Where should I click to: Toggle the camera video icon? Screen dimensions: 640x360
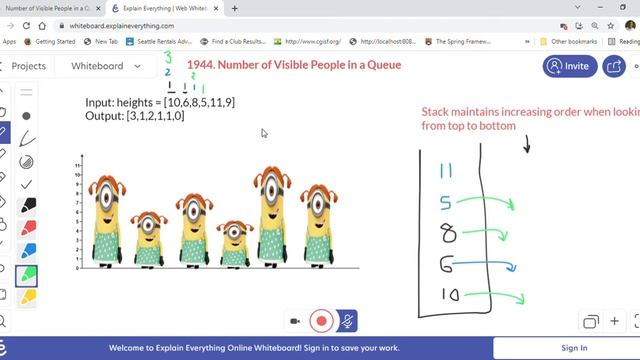pyautogui.click(x=295, y=321)
